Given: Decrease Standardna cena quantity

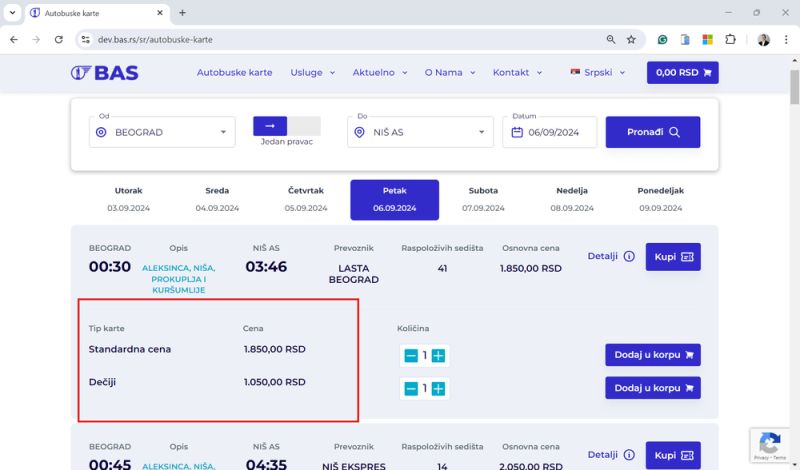Looking at the screenshot, I should pyautogui.click(x=411, y=356).
